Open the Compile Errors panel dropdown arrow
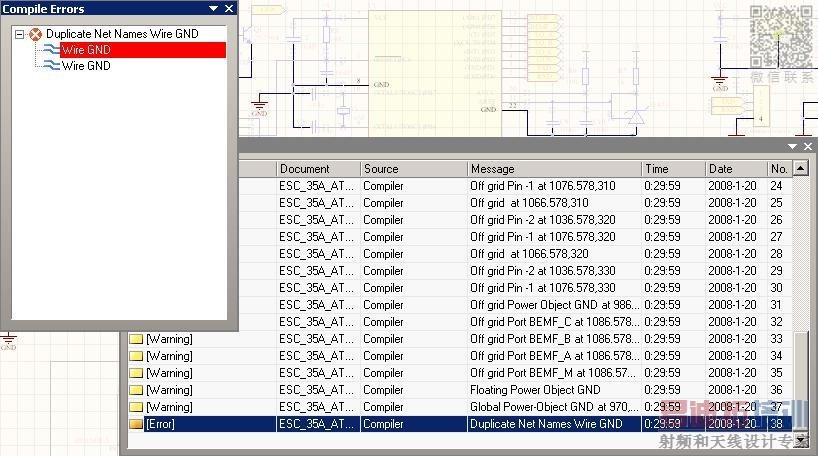Viewport: 818px width, 456px height. click(213, 8)
